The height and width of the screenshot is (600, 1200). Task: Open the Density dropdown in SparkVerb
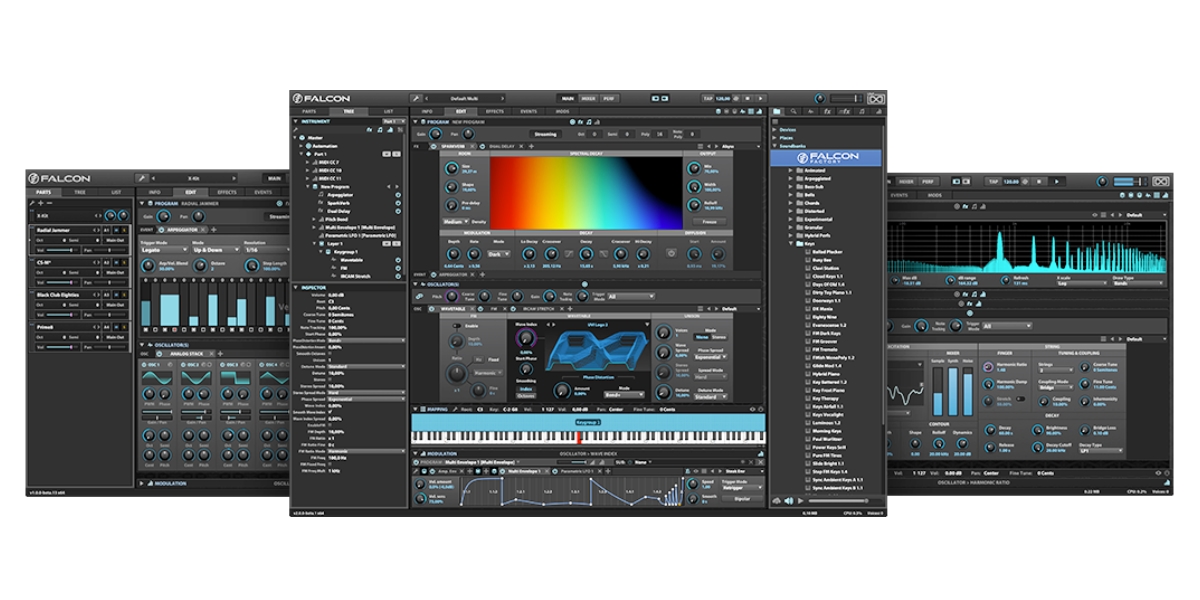(455, 219)
